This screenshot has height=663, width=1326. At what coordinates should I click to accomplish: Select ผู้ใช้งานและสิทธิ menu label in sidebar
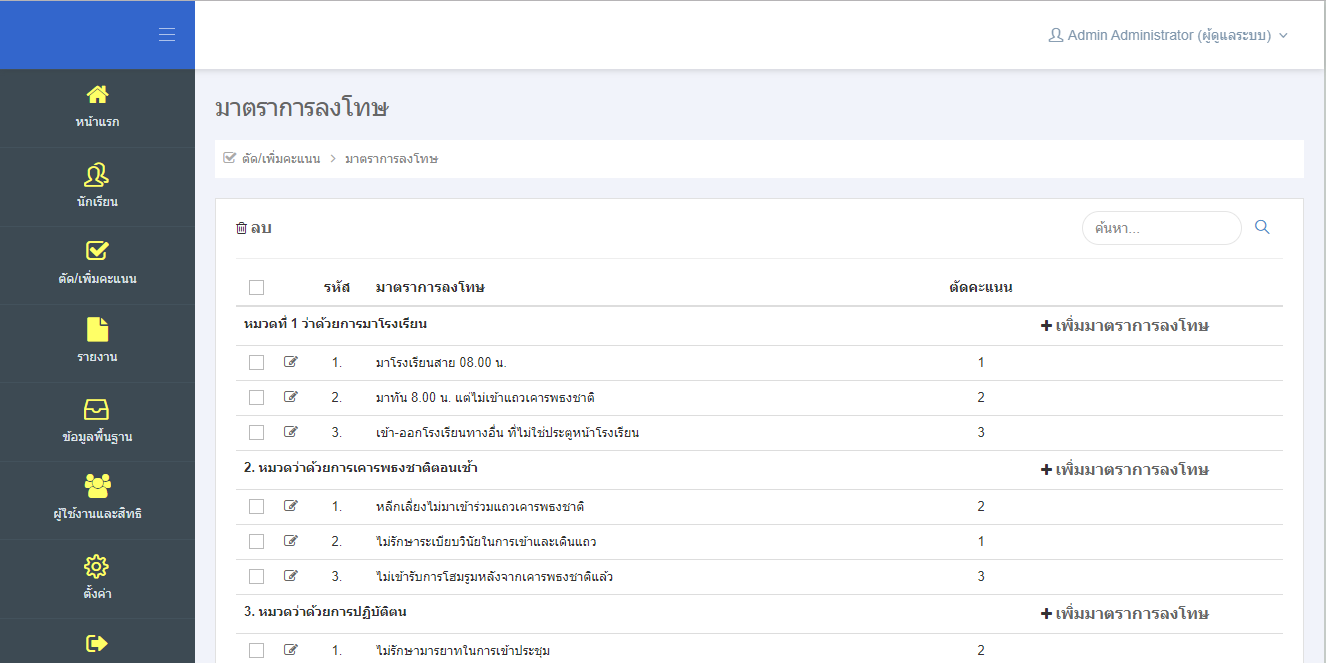point(97,514)
